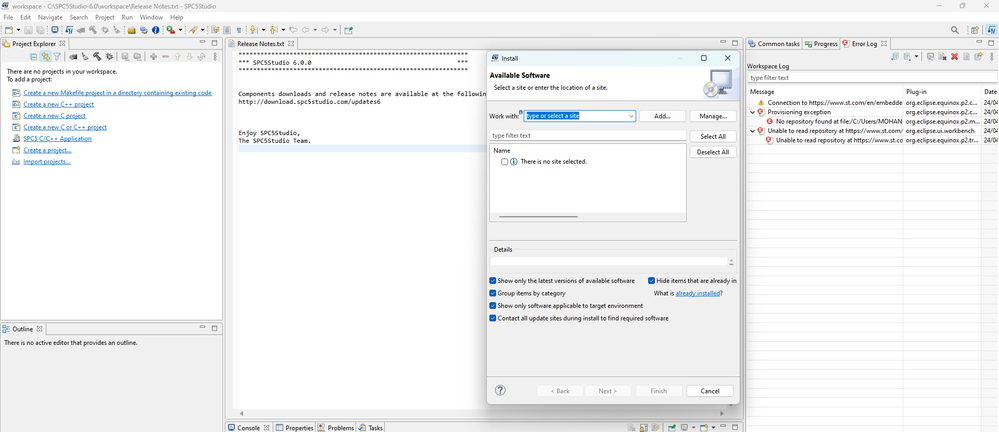Click Clear Log Viewer icon in Error Log
The image size is (999, 432).
pyautogui.click(x=942, y=57)
